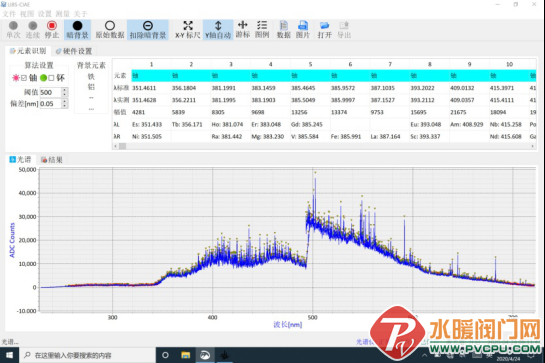
Task: Enable the 游标 cursor tool
Action: tap(243, 30)
